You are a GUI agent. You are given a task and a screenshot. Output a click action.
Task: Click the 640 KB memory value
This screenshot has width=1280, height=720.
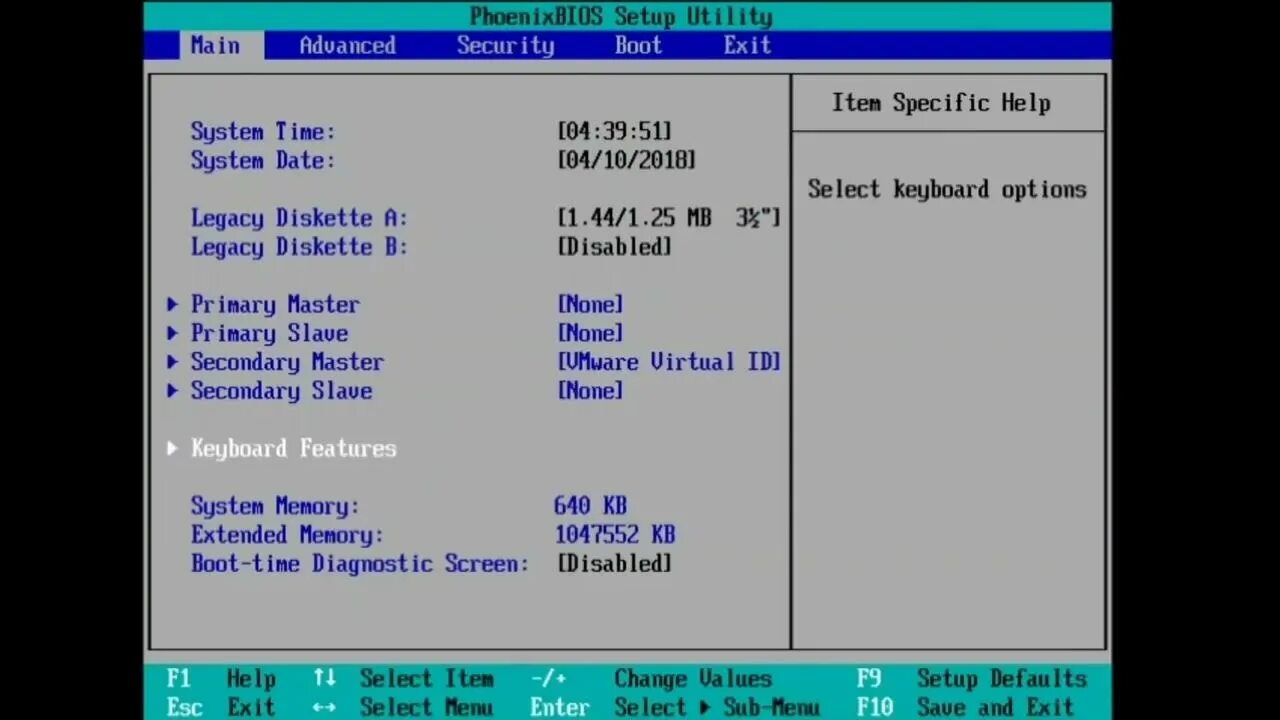pos(590,506)
